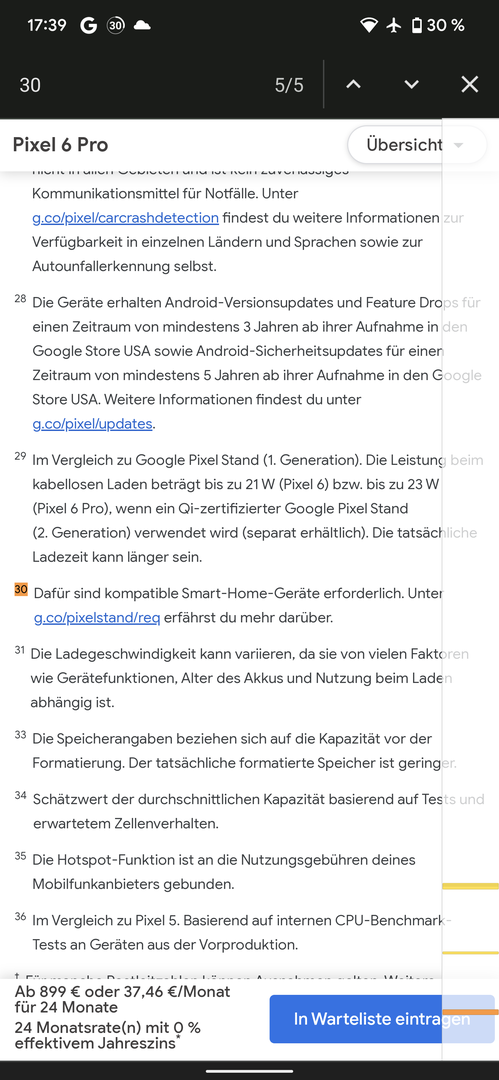Tap the battery icon showing 30 %
Viewport: 499px width, 1080px height.
(x=416, y=26)
